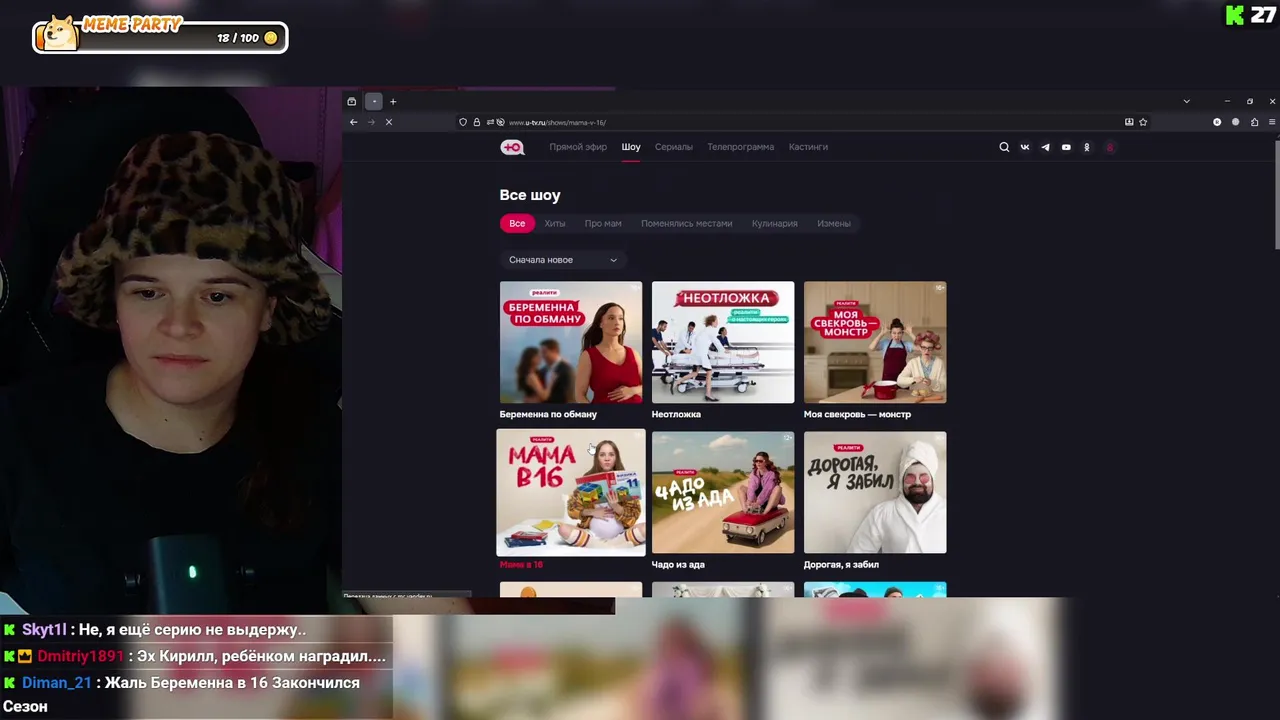Viewport: 1280px width, 720px height.
Task: Open the 'Сериалы' menu item
Action: click(x=674, y=147)
